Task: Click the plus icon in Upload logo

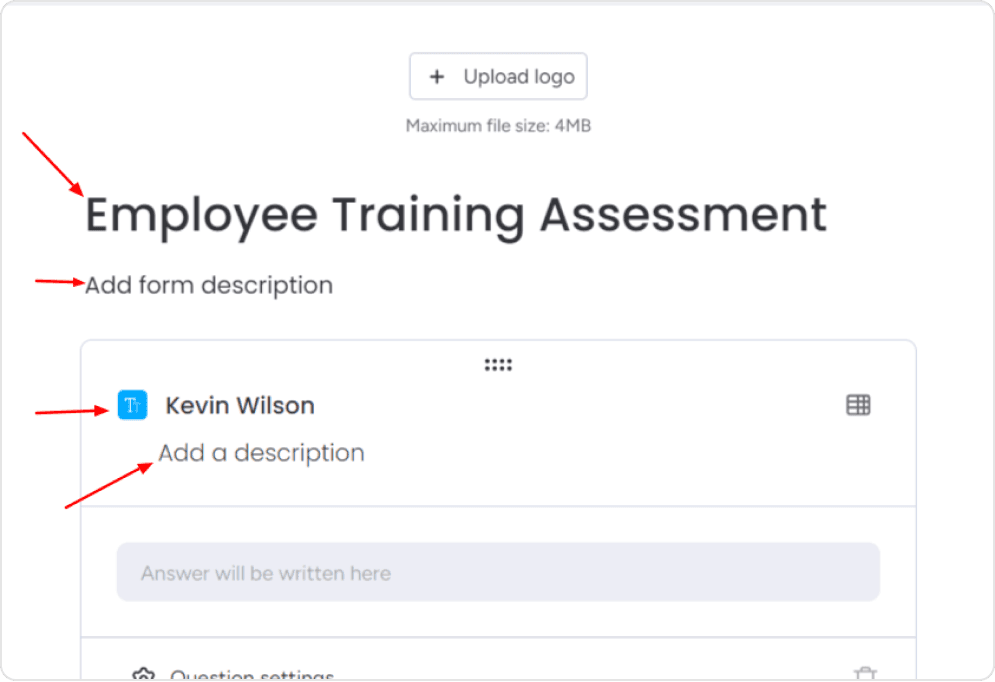Action: 437,76
